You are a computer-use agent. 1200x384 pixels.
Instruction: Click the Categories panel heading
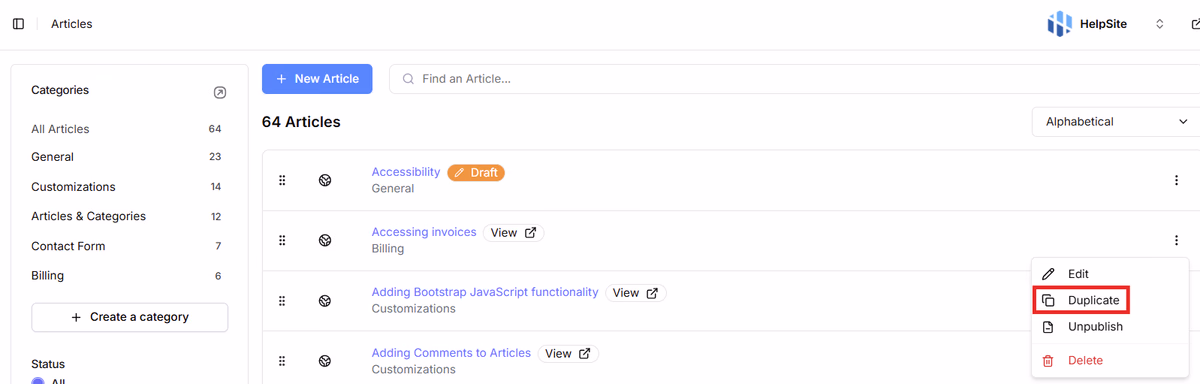pyautogui.click(x=60, y=90)
